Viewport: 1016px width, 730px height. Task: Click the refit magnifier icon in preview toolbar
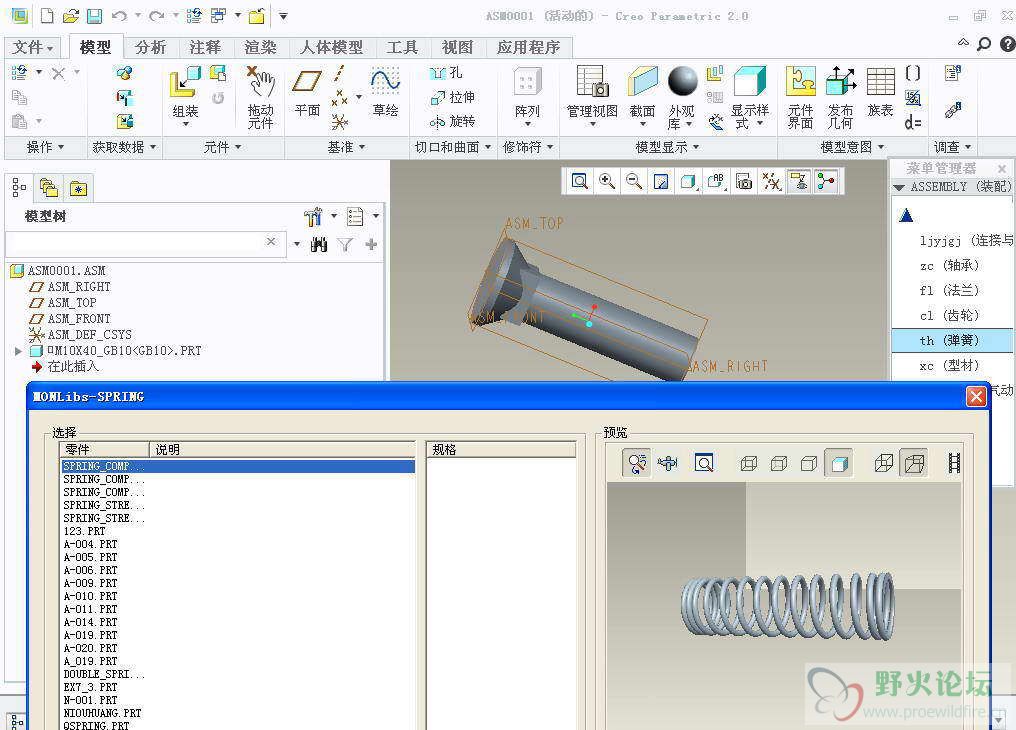[704, 463]
